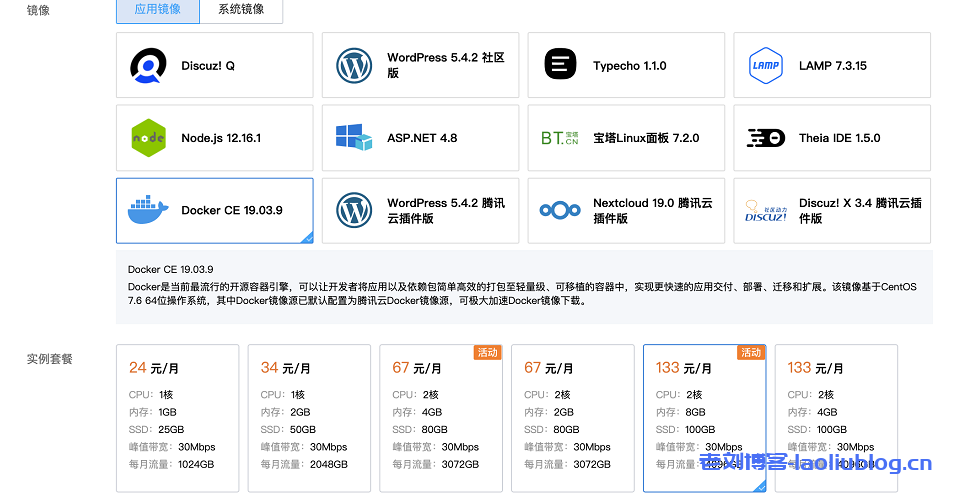Click the 宝塔Linux面板 BT.cn icon
The height and width of the screenshot is (500, 958).
(x=560, y=138)
